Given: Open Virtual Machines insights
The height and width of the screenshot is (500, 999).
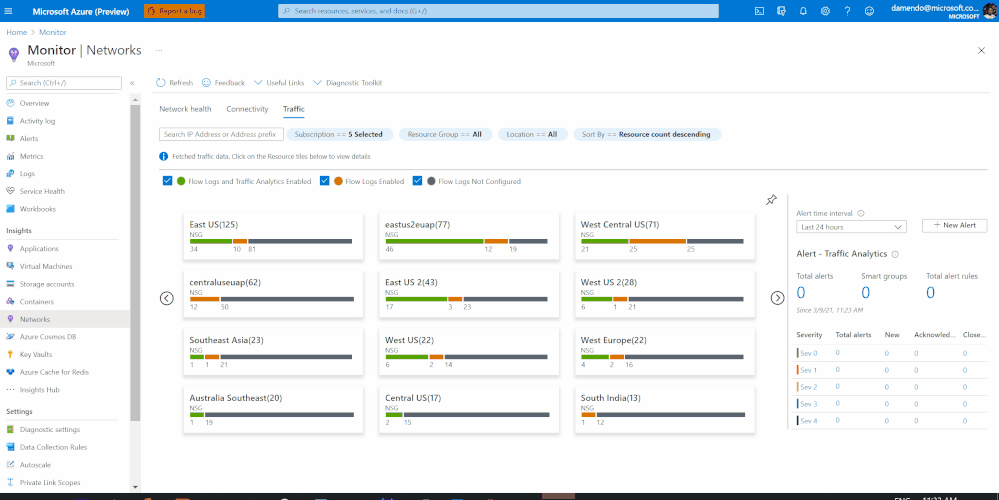Looking at the screenshot, I should (x=46, y=266).
